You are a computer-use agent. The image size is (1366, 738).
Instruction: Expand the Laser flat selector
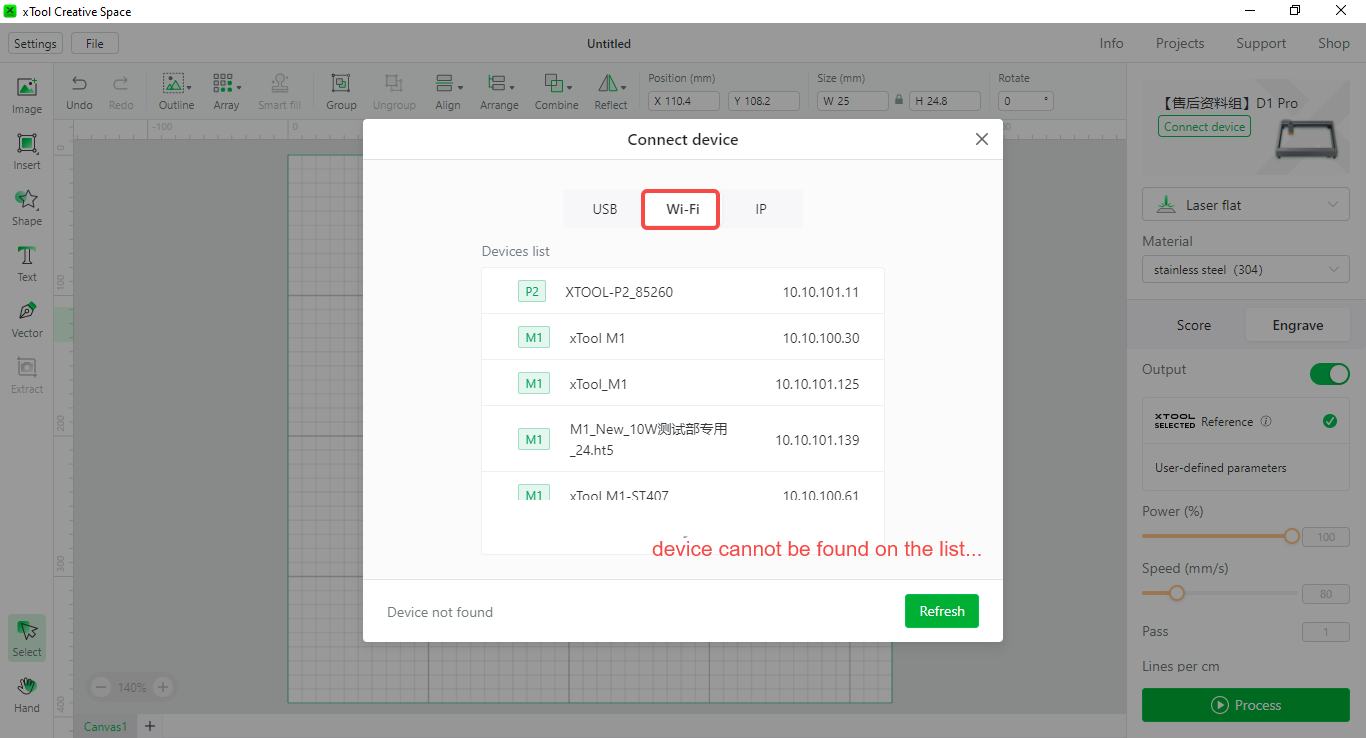pos(1245,204)
